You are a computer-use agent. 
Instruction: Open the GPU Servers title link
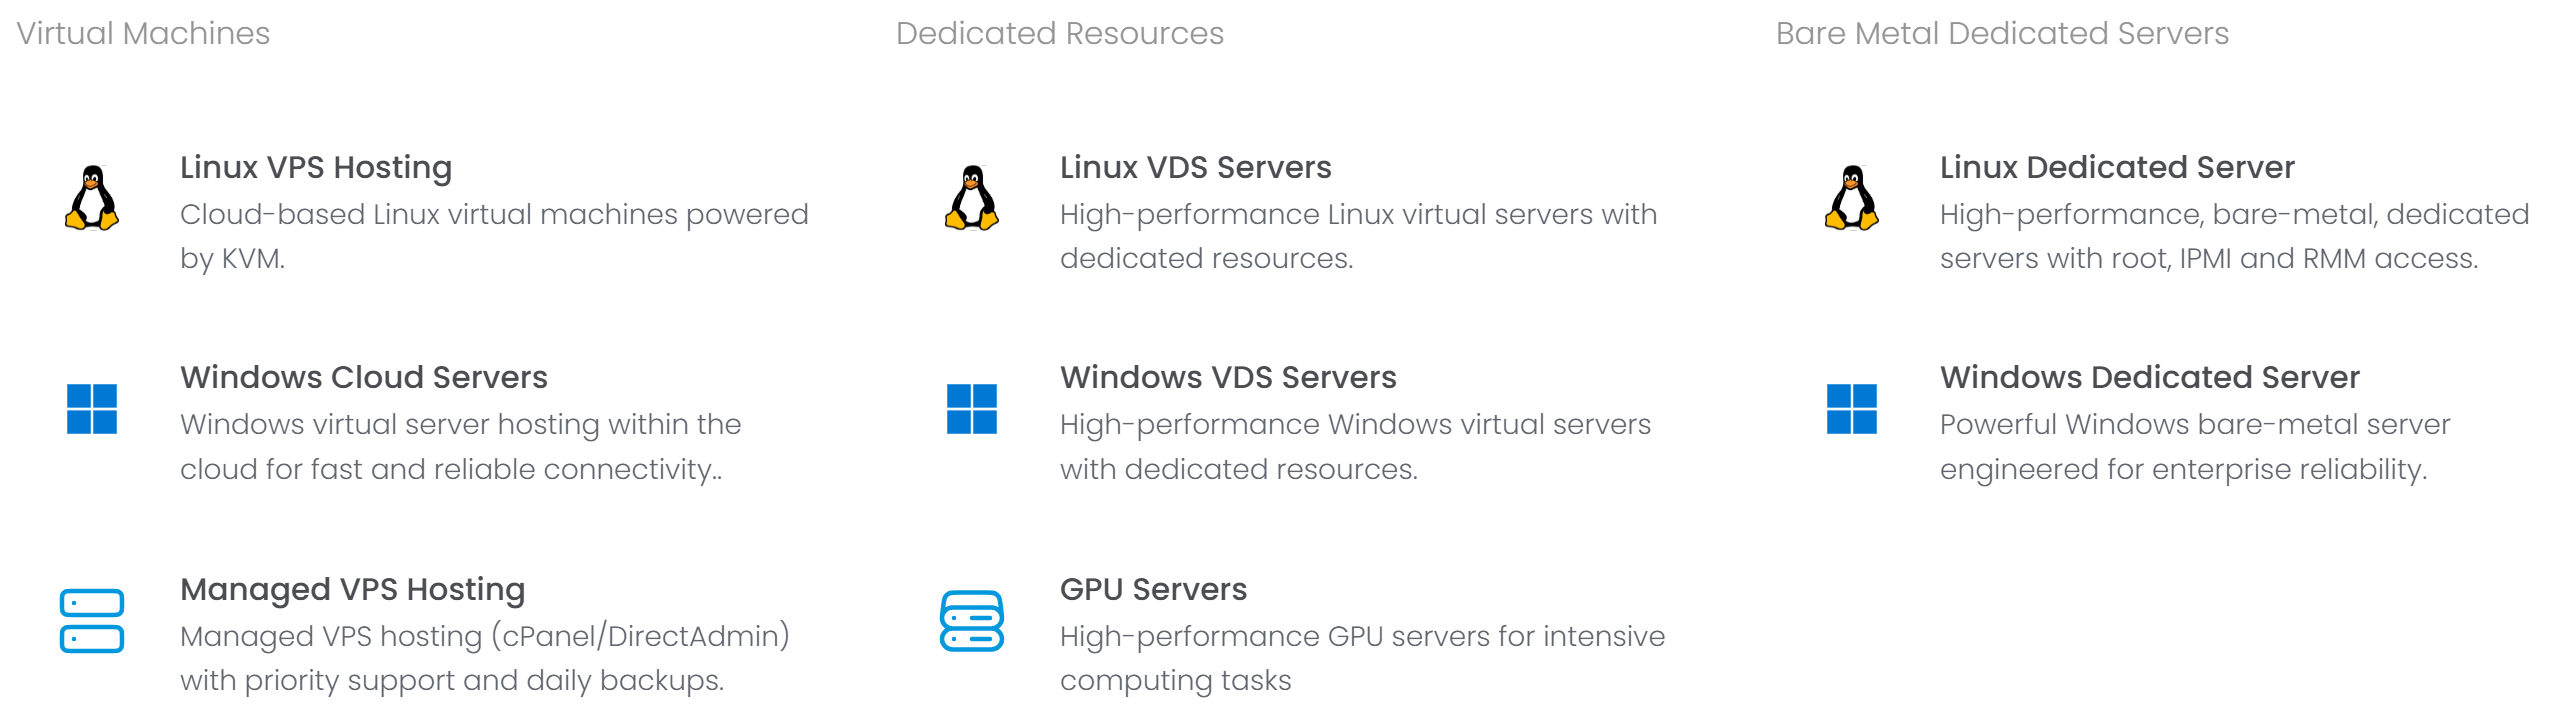(x=1154, y=590)
